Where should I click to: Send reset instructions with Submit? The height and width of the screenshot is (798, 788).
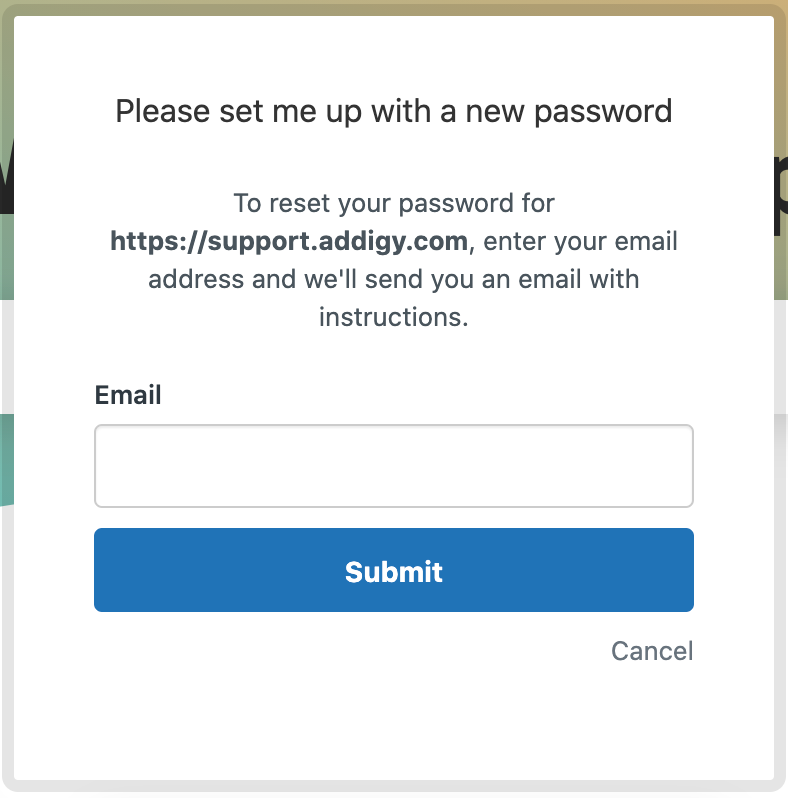click(393, 570)
